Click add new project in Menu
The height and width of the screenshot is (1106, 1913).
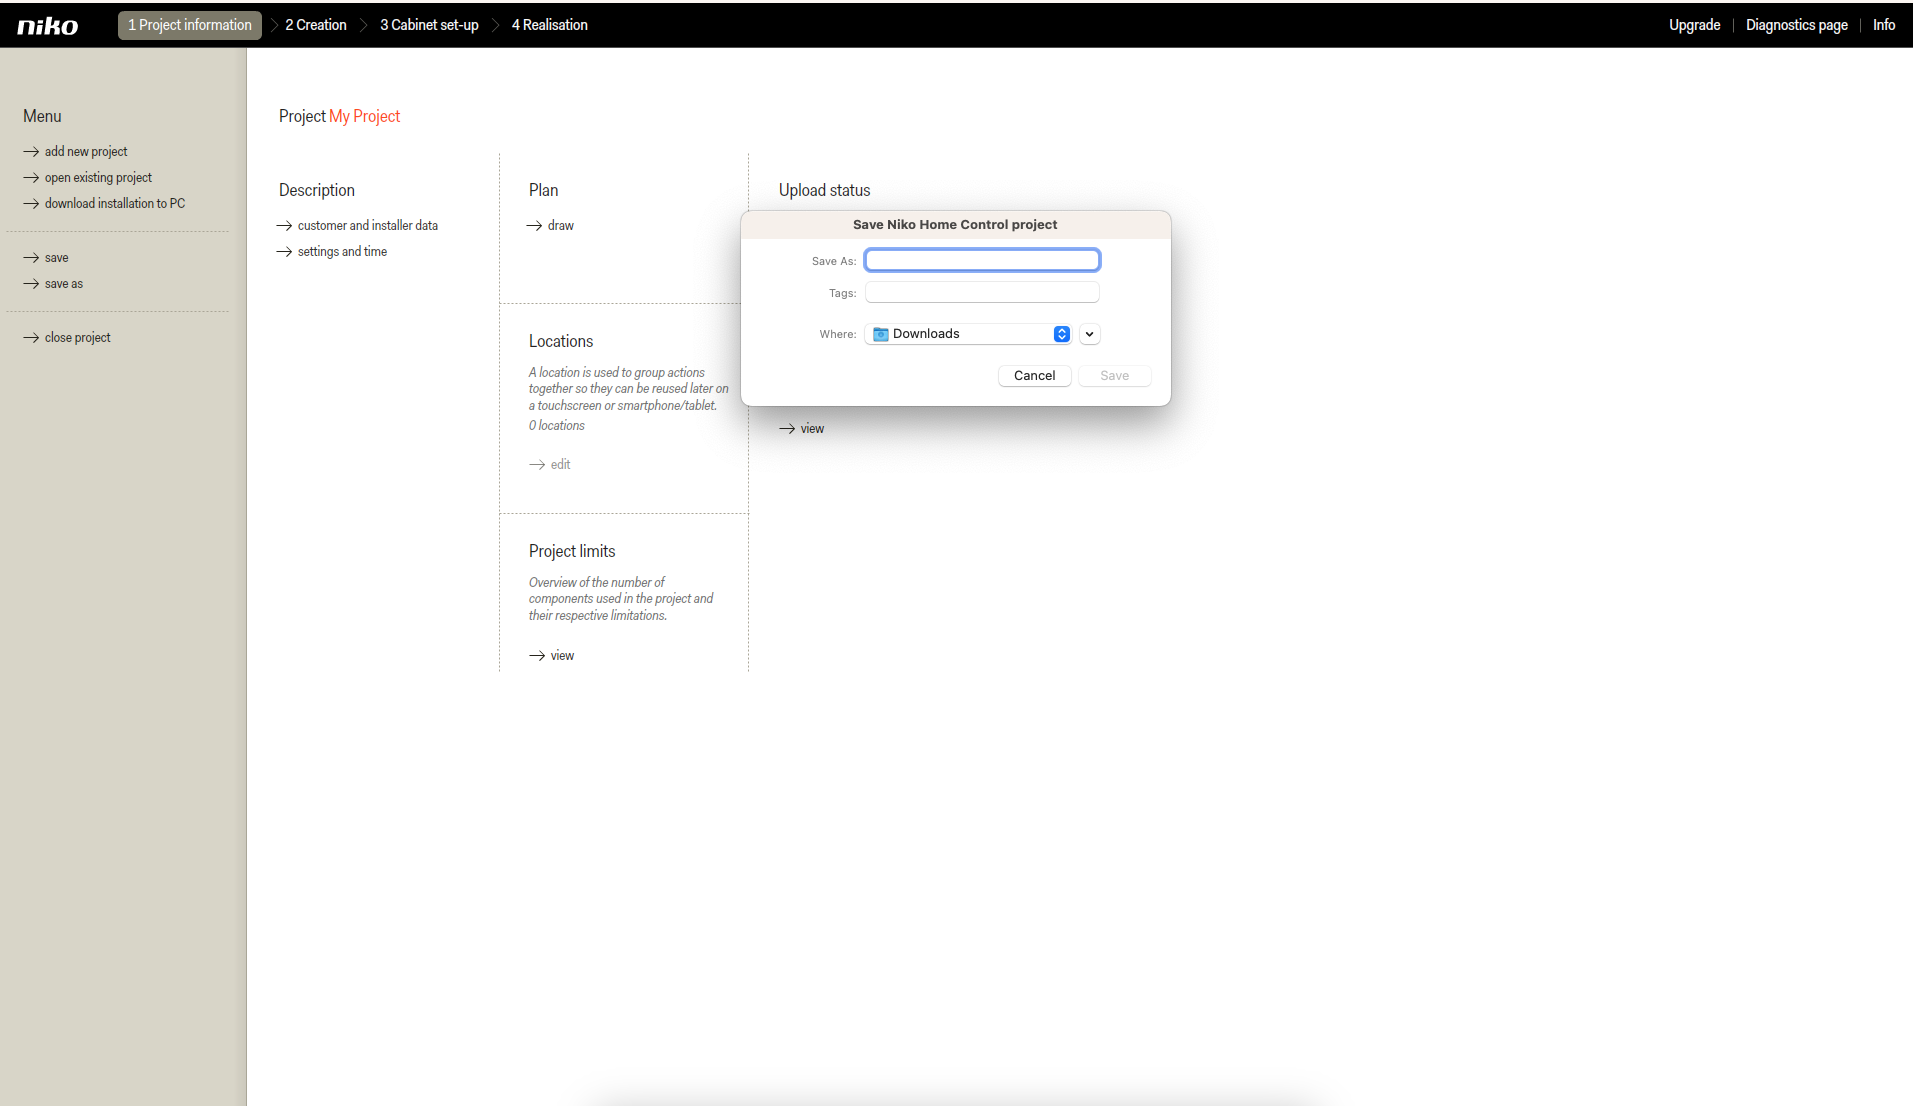[x=85, y=152]
